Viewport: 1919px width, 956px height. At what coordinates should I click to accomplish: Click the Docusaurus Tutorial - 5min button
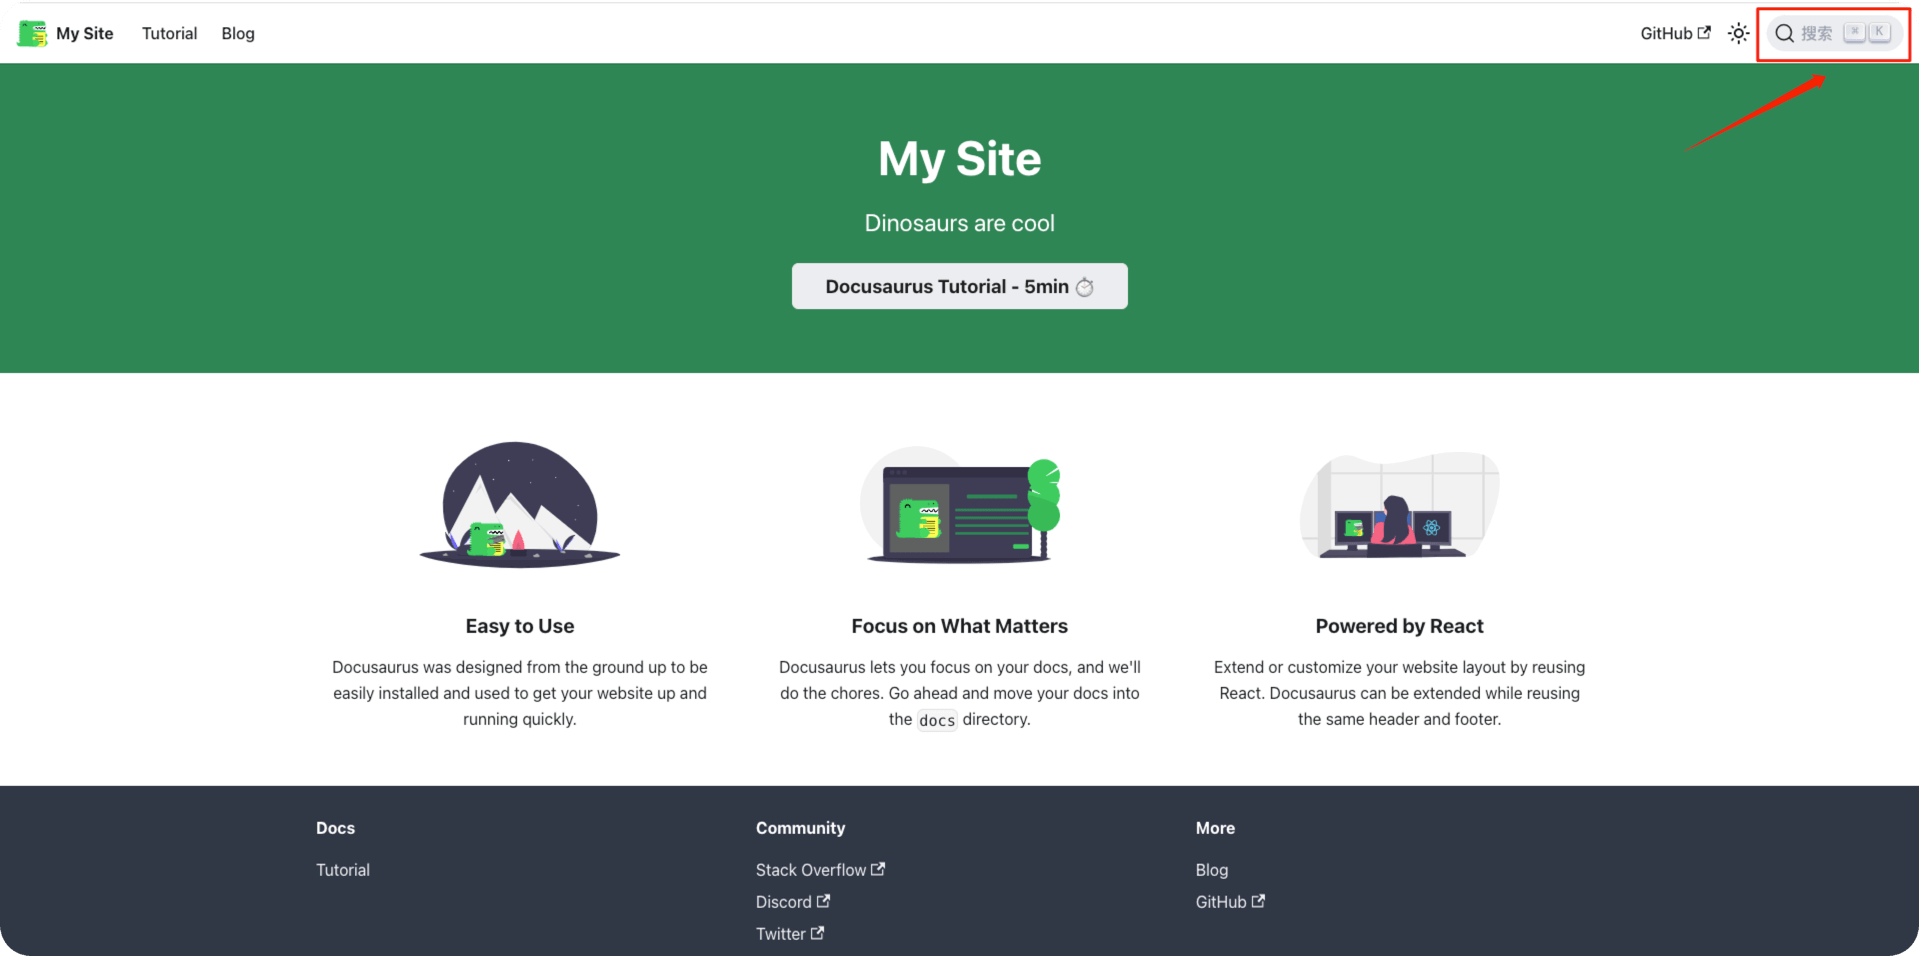pos(959,286)
